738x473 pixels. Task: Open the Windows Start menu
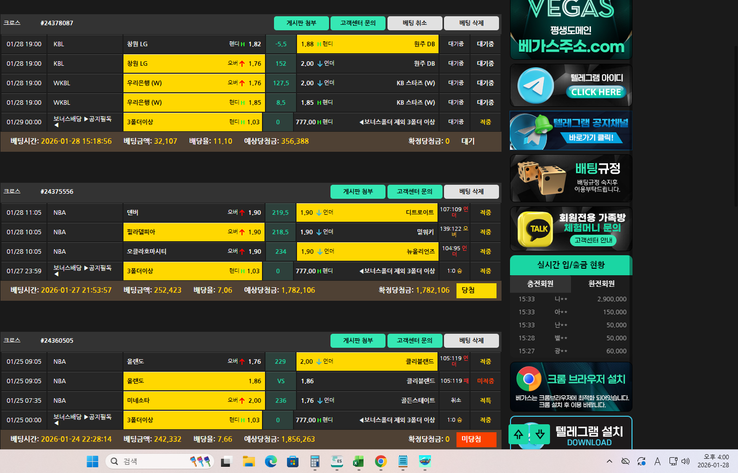[x=92, y=461]
